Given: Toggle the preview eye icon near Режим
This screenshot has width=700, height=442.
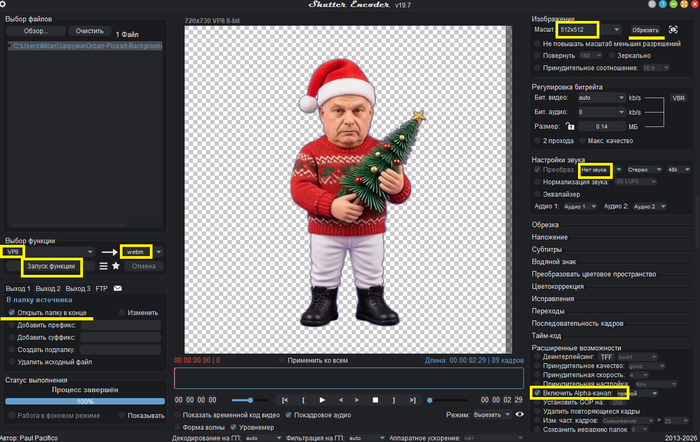Looking at the screenshot, I should coord(520,414).
